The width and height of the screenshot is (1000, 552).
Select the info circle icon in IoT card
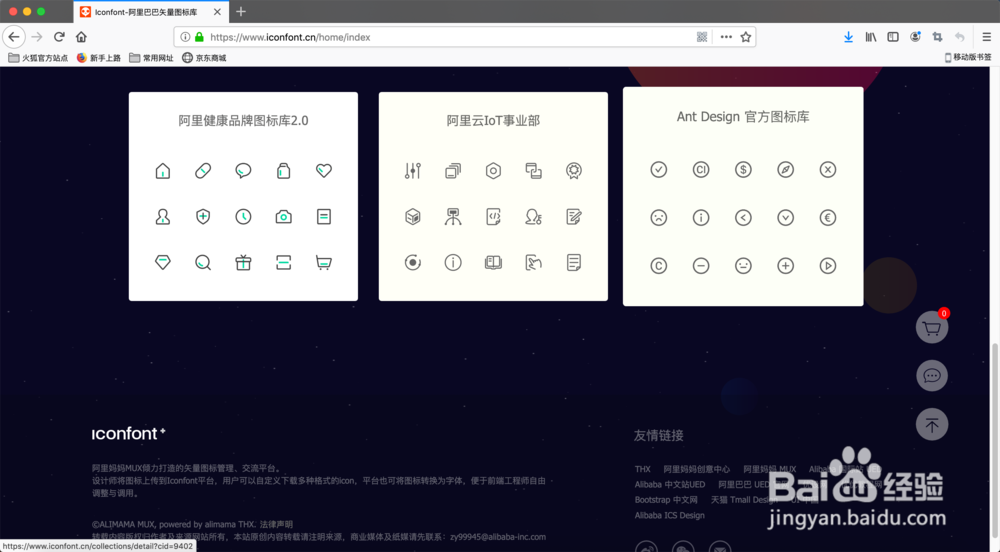453,263
